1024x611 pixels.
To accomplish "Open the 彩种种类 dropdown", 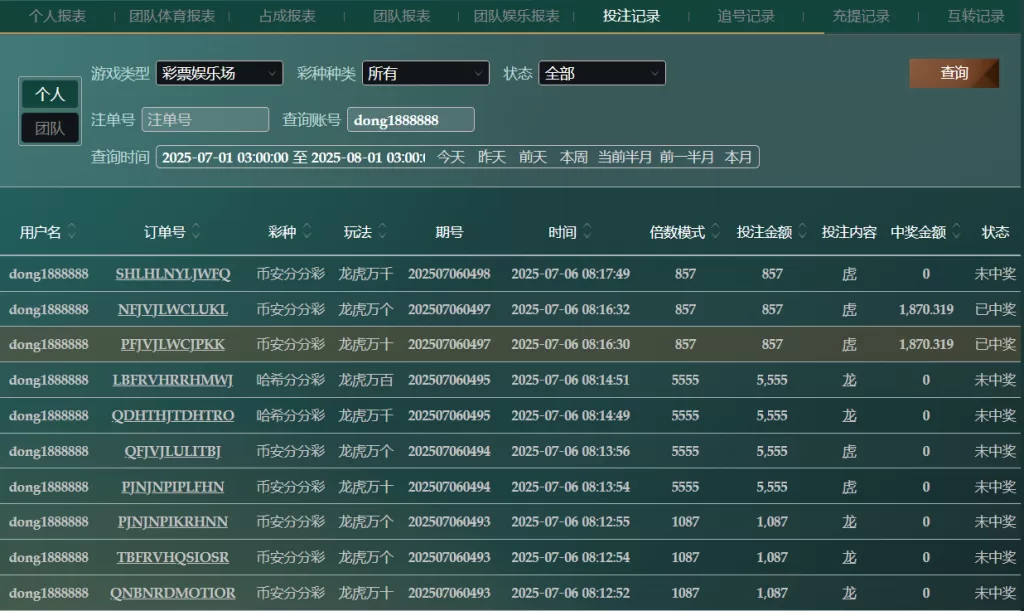I will tap(426, 73).
